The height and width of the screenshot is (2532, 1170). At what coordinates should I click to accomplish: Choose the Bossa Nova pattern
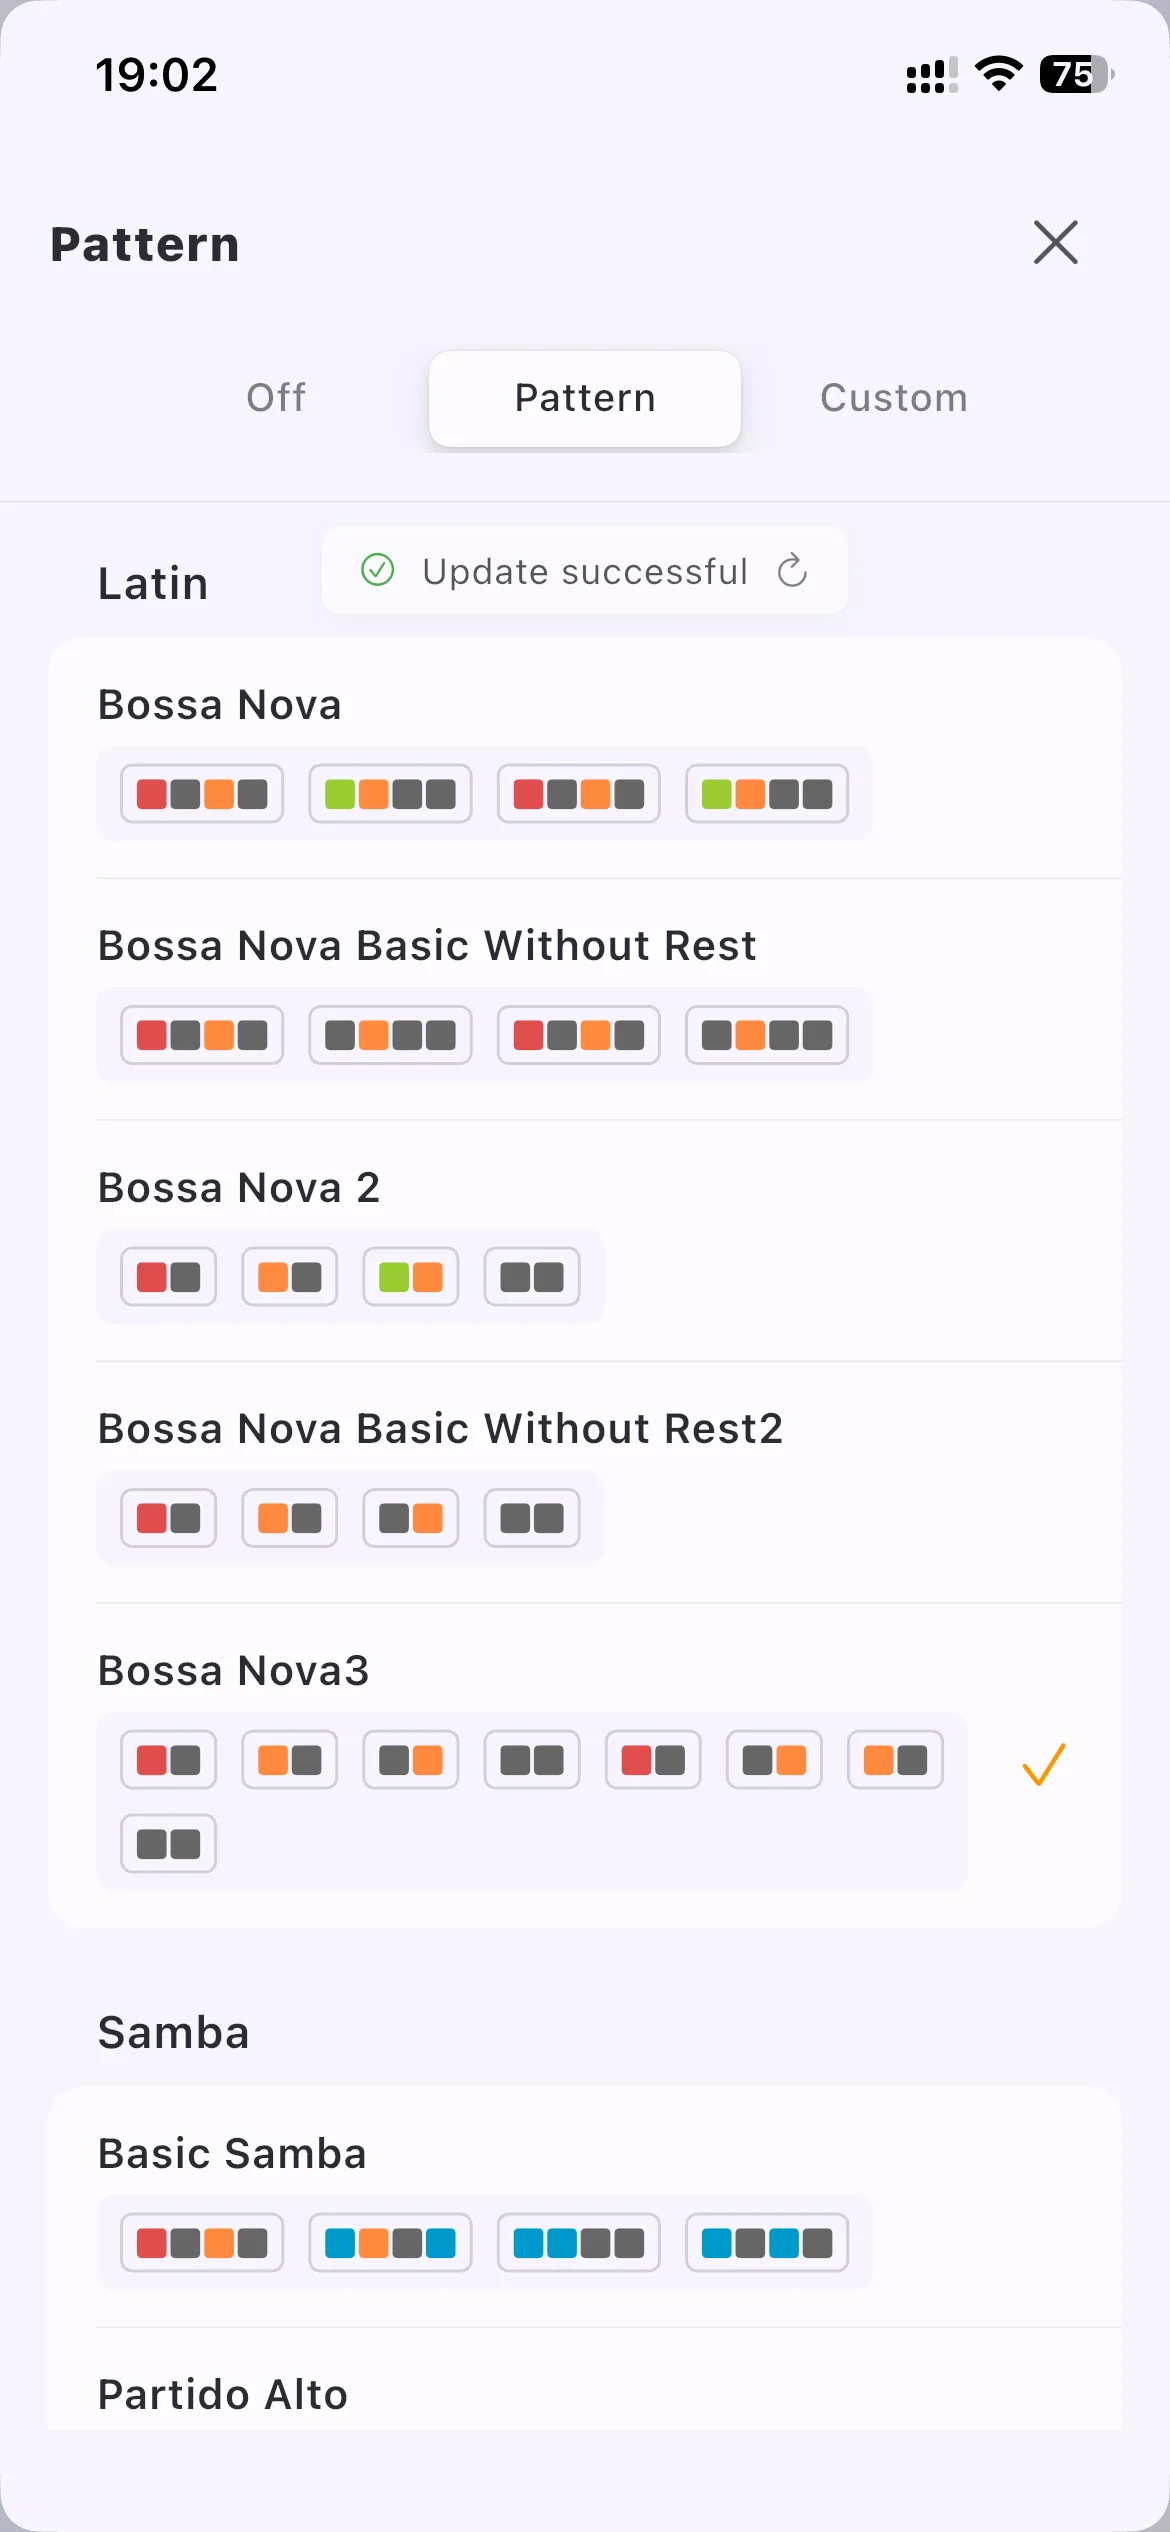[x=585, y=760]
